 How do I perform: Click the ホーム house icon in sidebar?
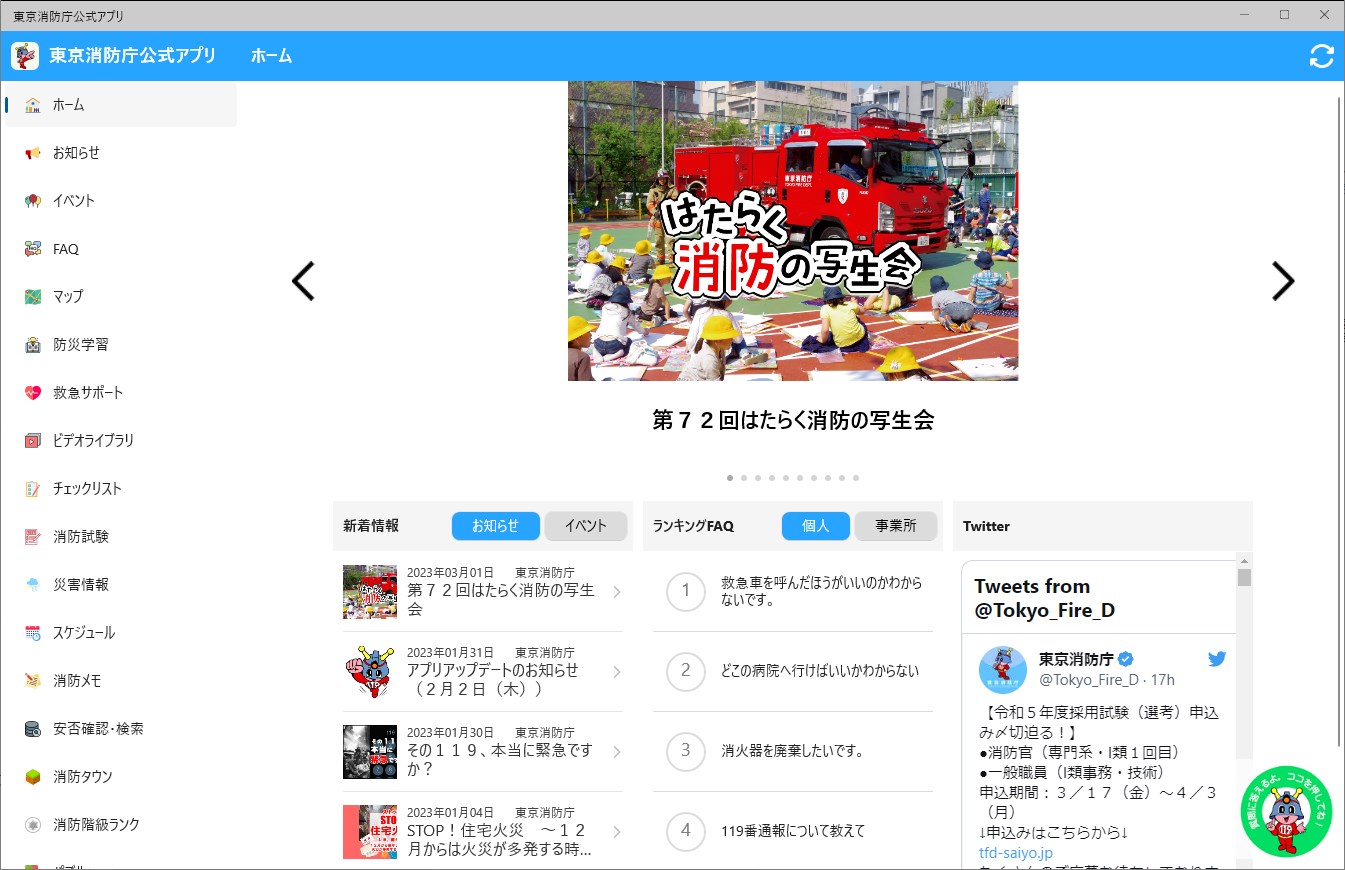(33, 105)
